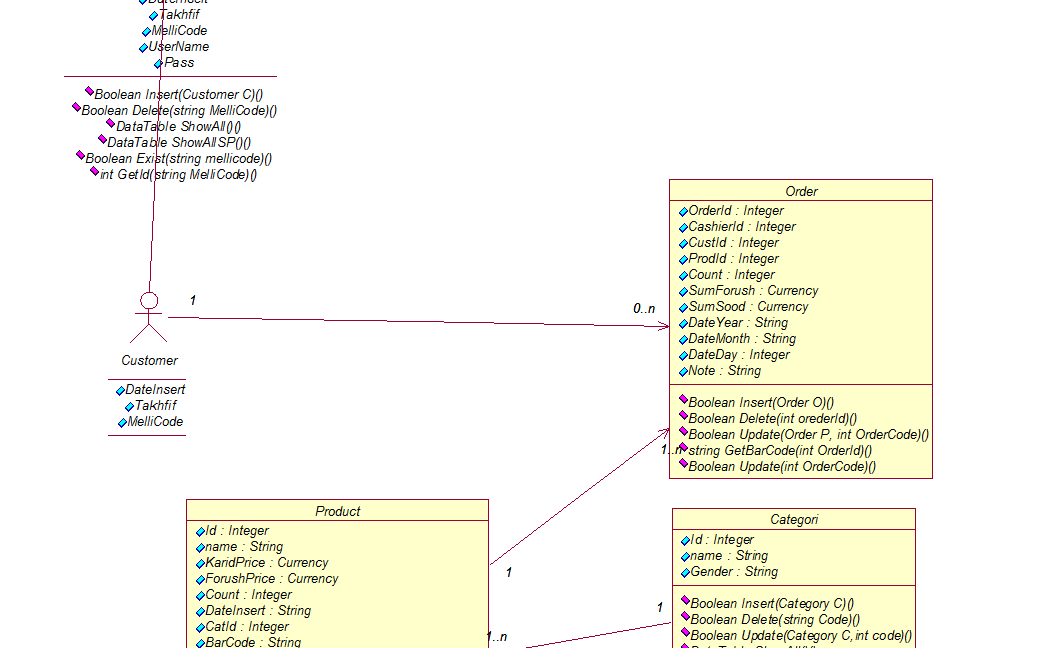Click the 0..n multiplicity label near Order
This screenshot has width=1044, height=648.
pyautogui.click(x=644, y=308)
